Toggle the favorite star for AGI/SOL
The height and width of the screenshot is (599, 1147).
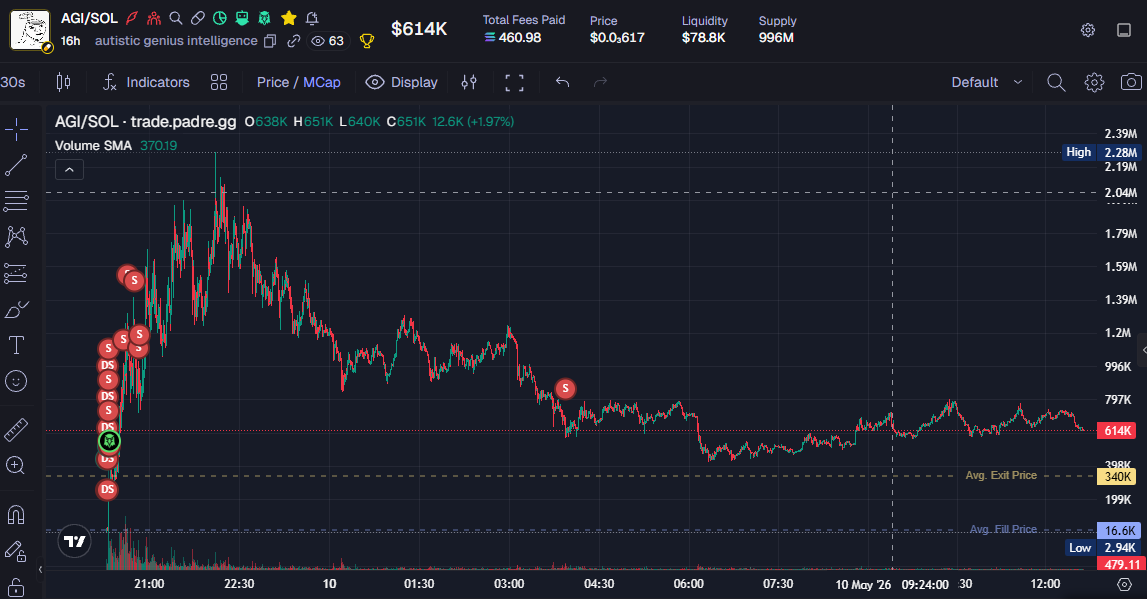pyautogui.click(x=289, y=18)
